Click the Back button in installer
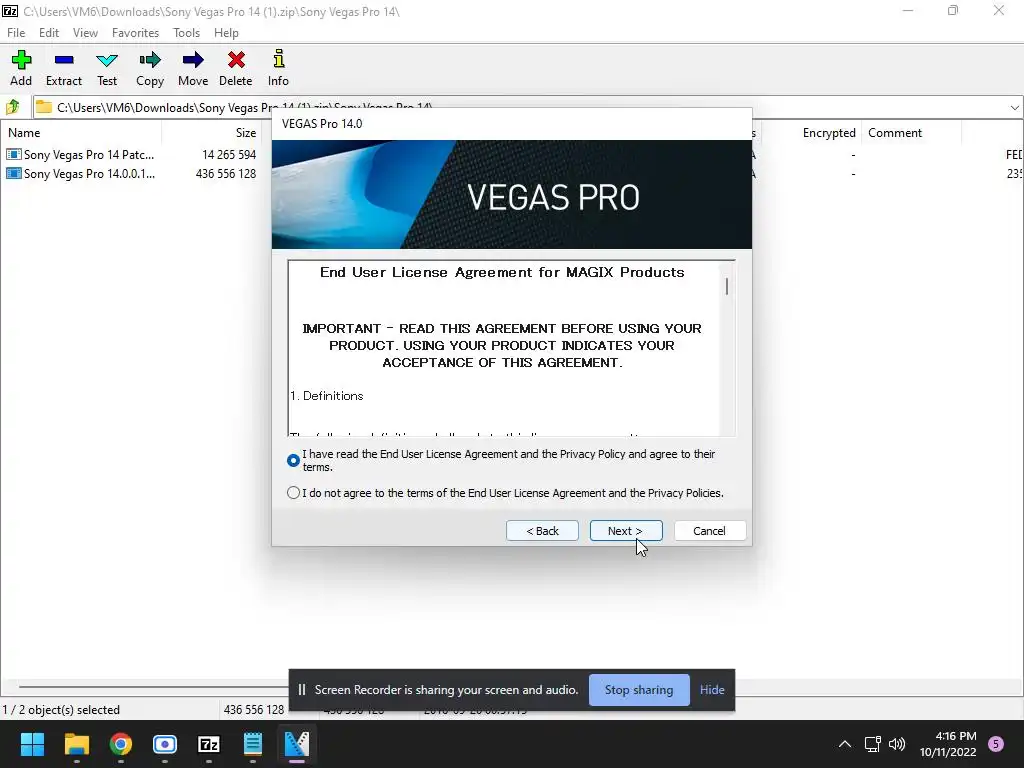 542,531
